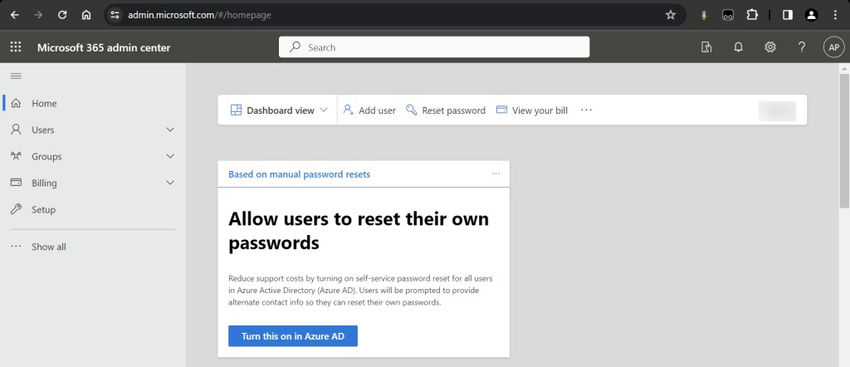
Task: Click the Home house icon in the sidebar
Action: point(16,103)
